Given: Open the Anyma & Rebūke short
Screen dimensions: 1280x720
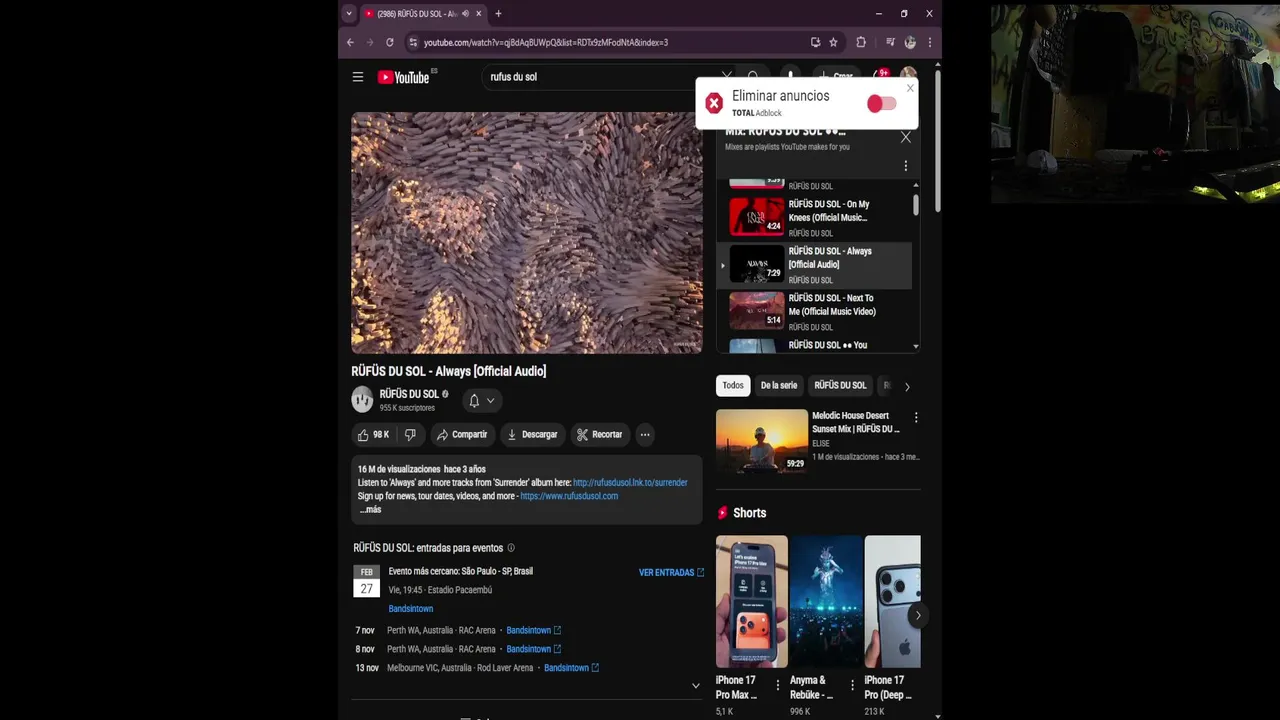Looking at the screenshot, I should click(826, 602).
